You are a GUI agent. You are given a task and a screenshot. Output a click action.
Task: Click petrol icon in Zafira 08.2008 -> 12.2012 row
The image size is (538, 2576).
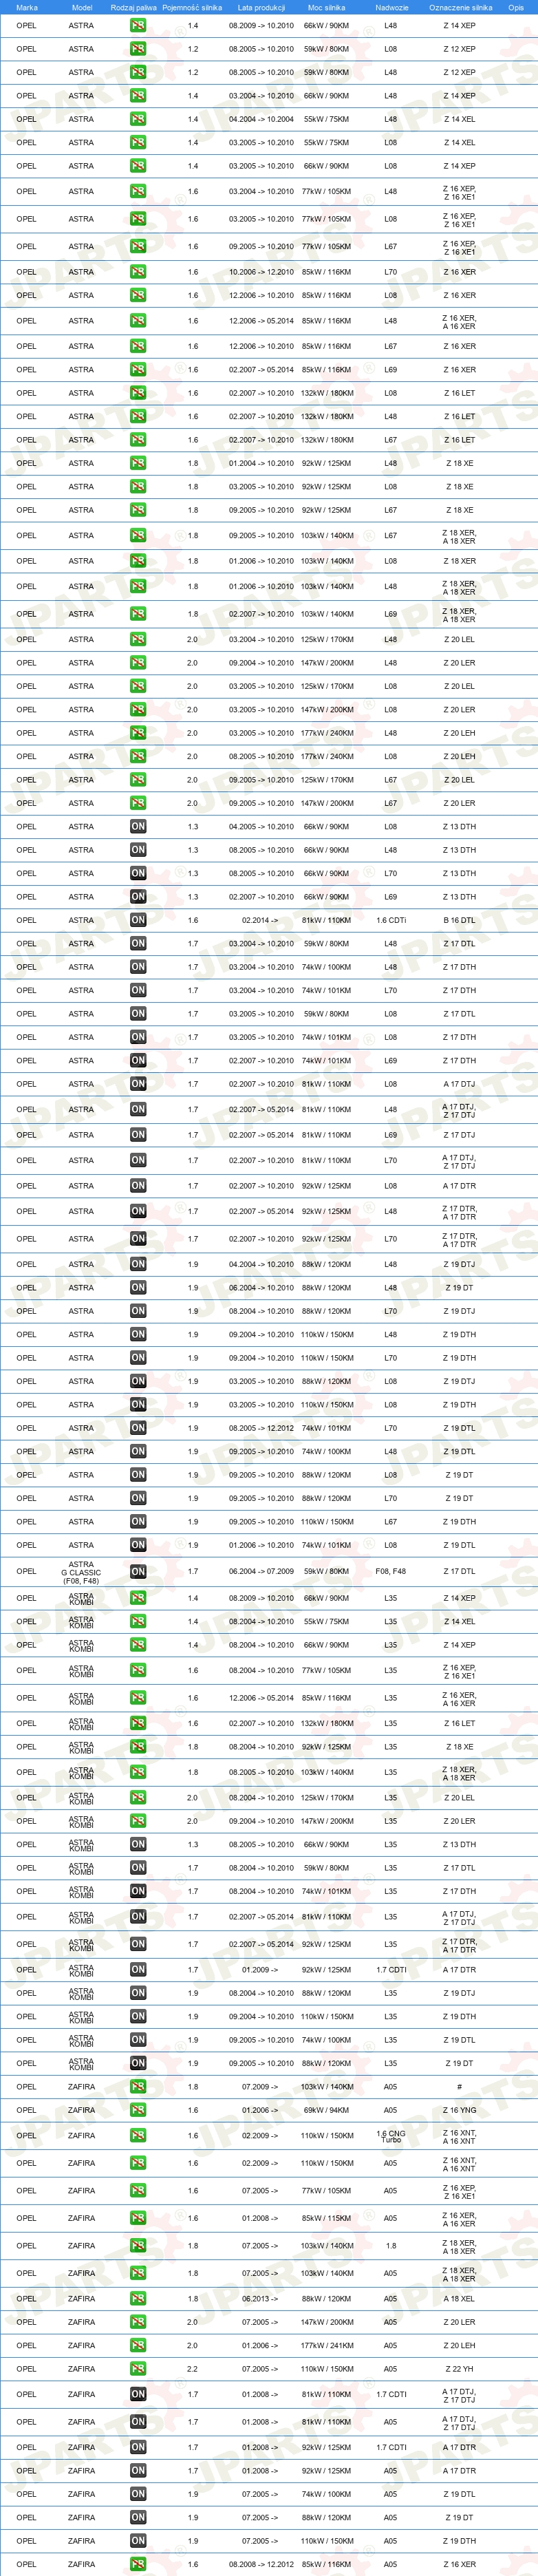click(x=138, y=2564)
